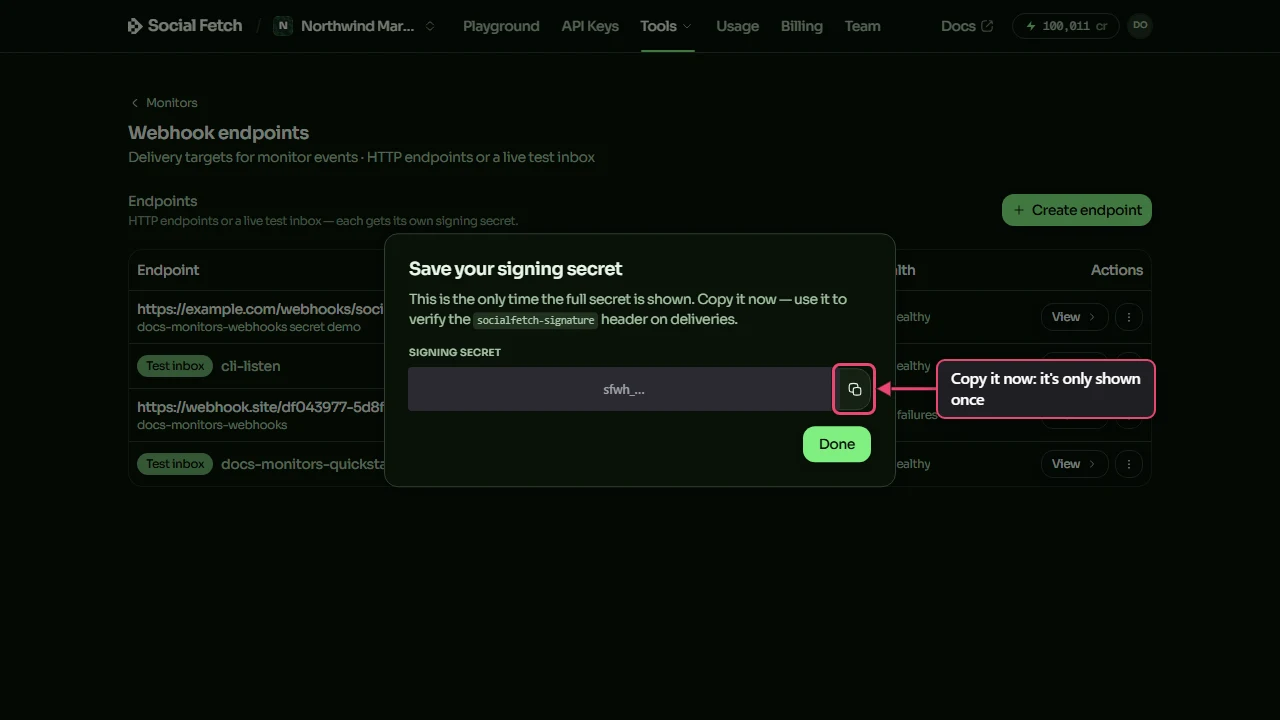
Task: Open the Playground tab
Action: click(x=501, y=26)
